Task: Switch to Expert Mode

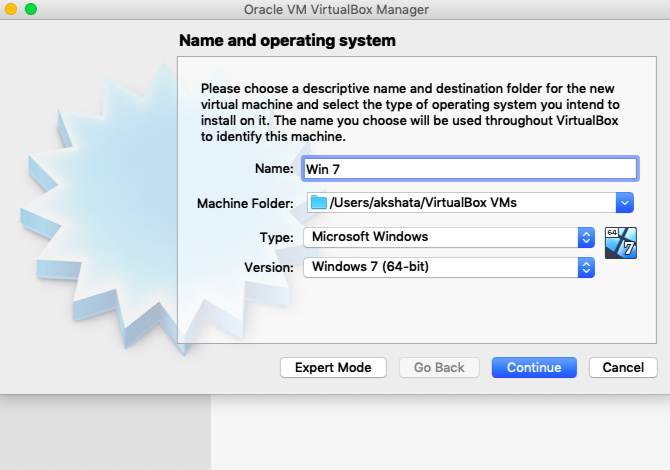Action: [333, 367]
